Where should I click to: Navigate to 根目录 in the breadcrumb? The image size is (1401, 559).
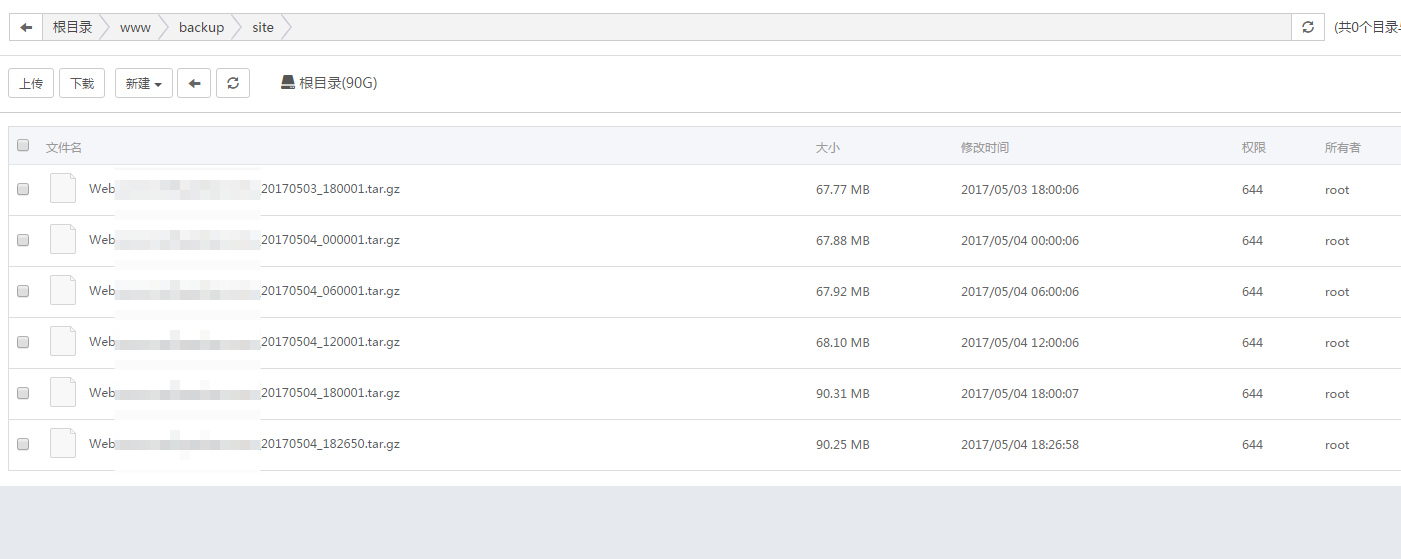click(x=72, y=28)
